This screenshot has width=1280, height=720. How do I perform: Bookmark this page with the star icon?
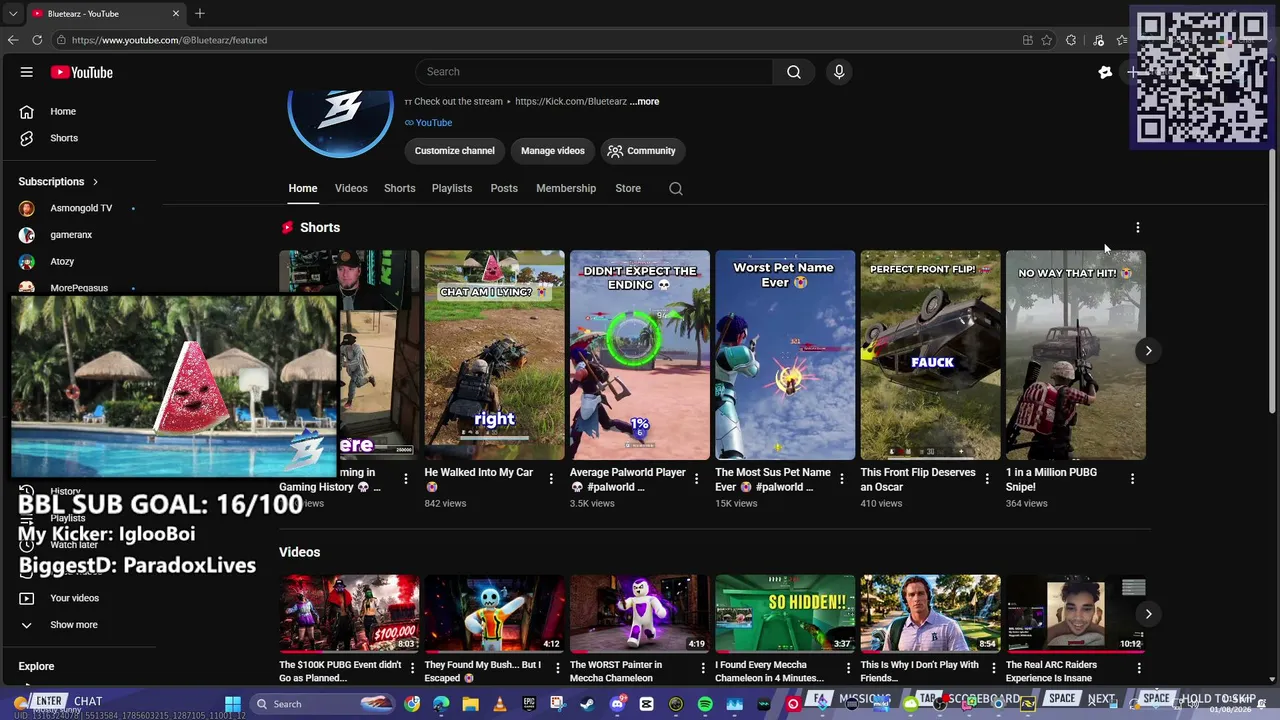coord(1047,40)
